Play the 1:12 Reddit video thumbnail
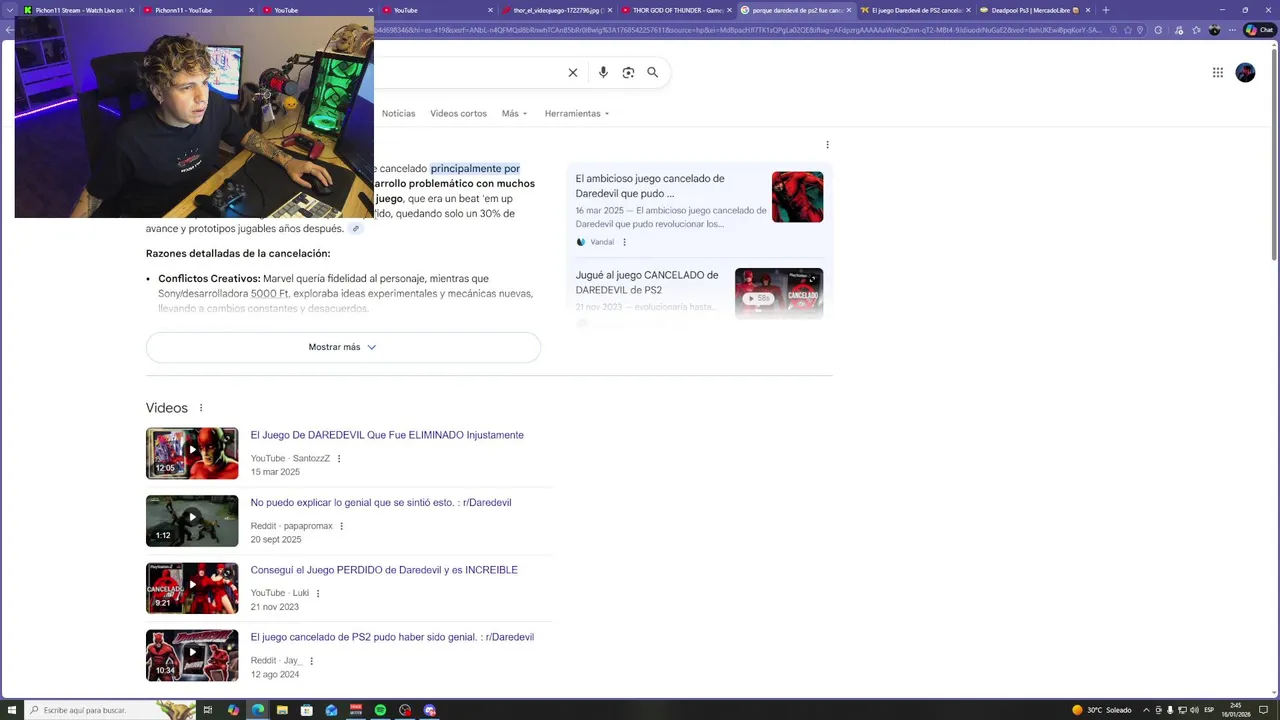 tap(192, 521)
